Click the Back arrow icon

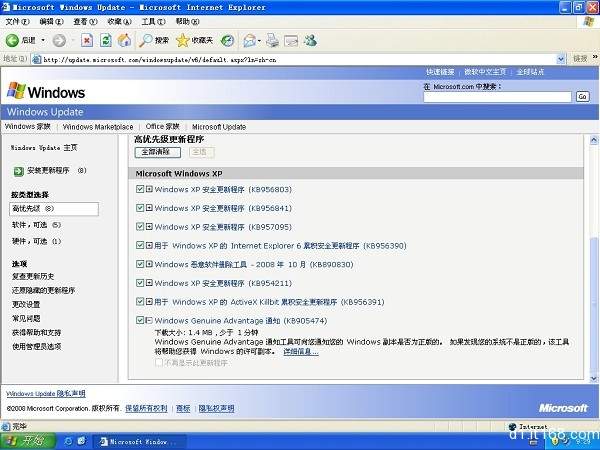[12, 40]
